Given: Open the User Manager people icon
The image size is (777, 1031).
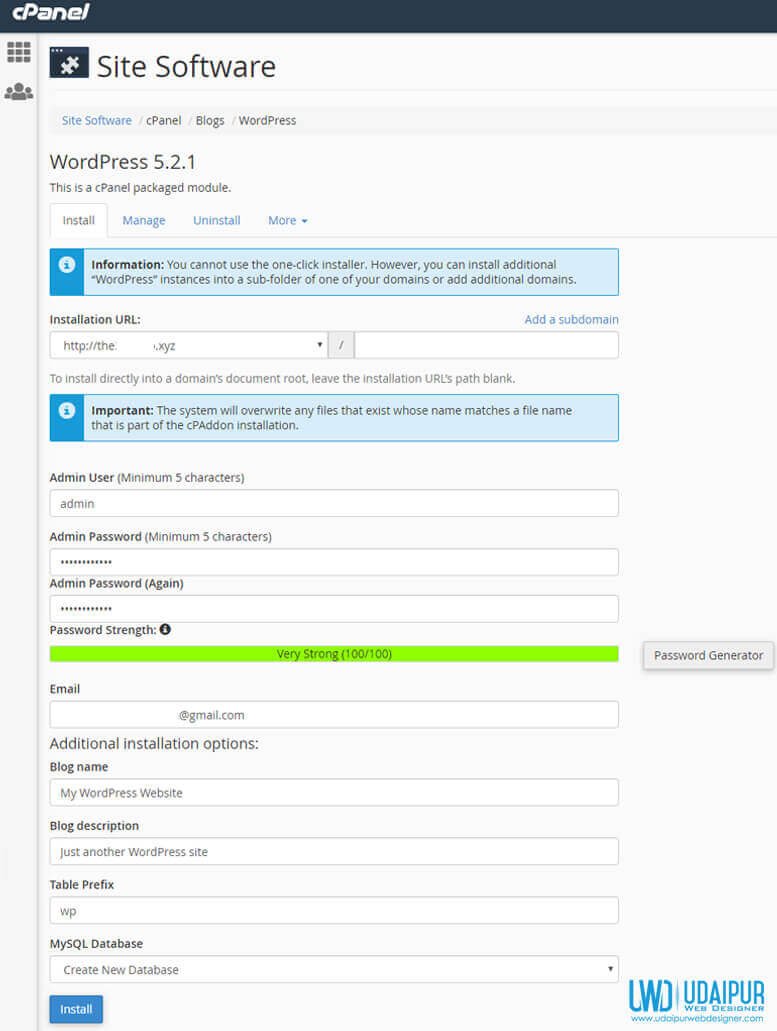Looking at the screenshot, I should 18,91.
